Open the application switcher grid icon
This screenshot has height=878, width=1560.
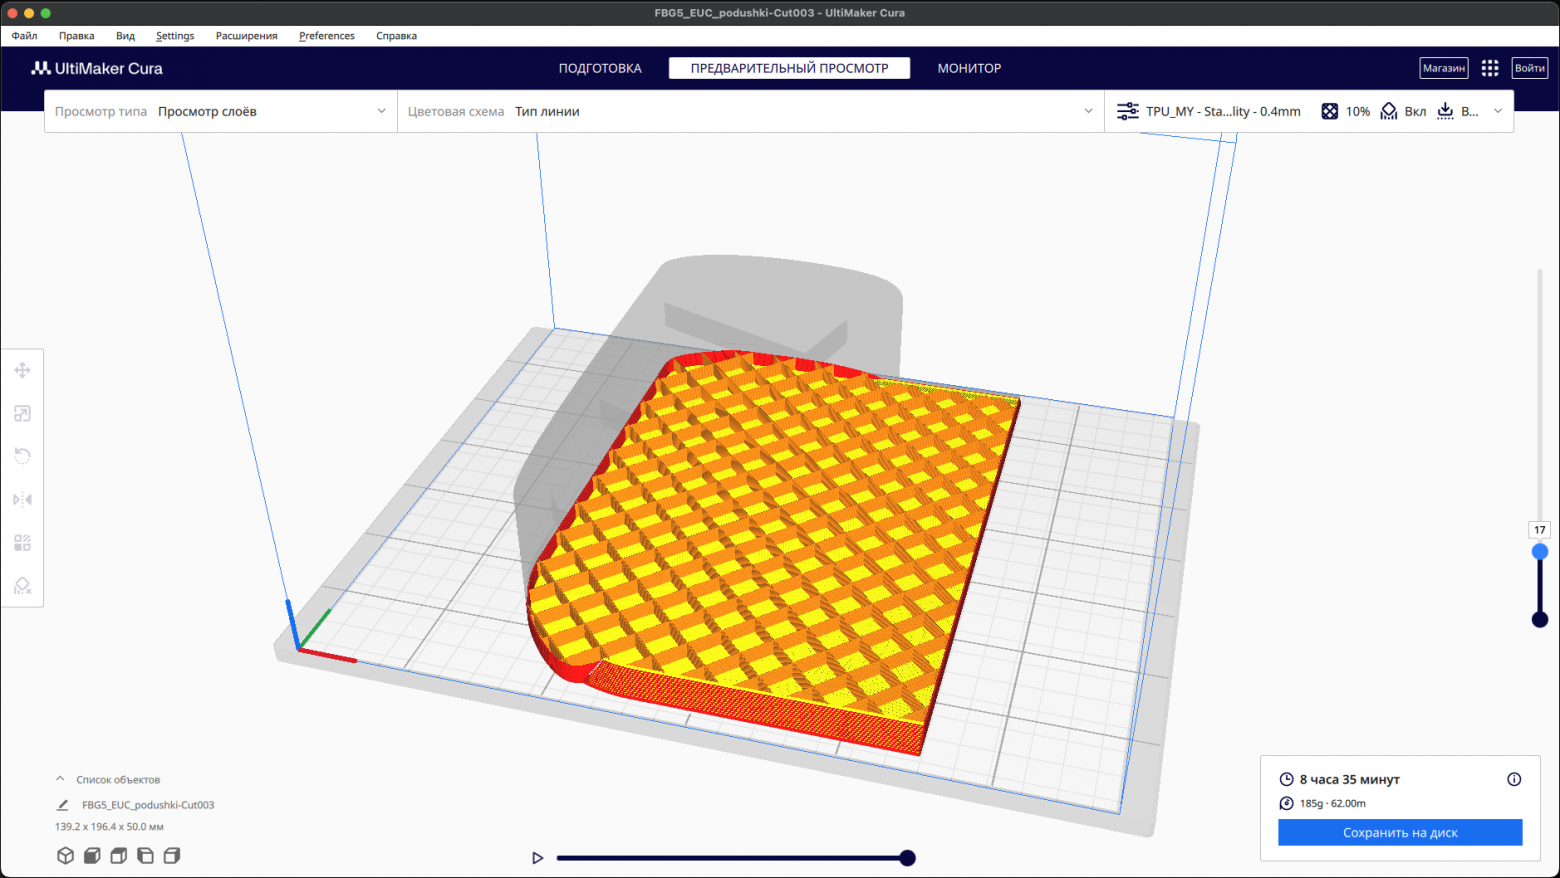tap(1490, 68)
